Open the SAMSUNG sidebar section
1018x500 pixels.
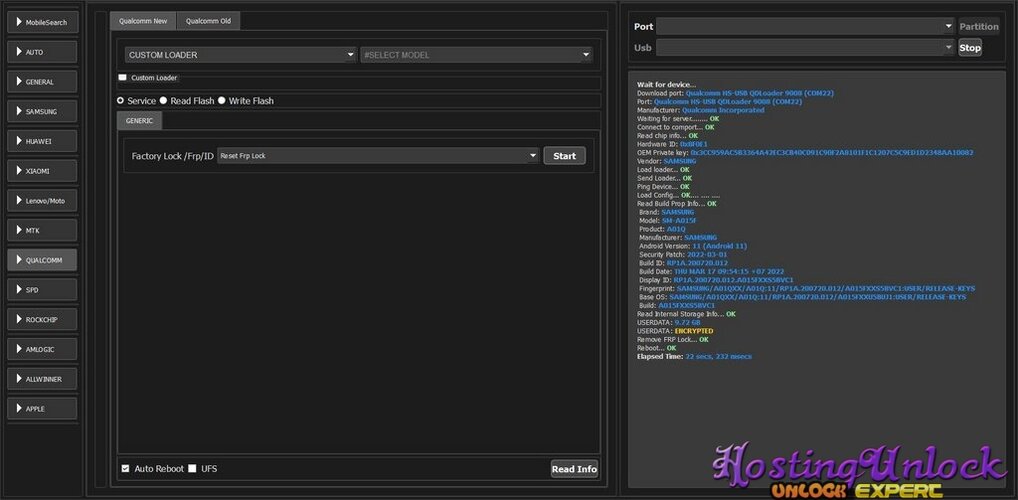point(42,112)
